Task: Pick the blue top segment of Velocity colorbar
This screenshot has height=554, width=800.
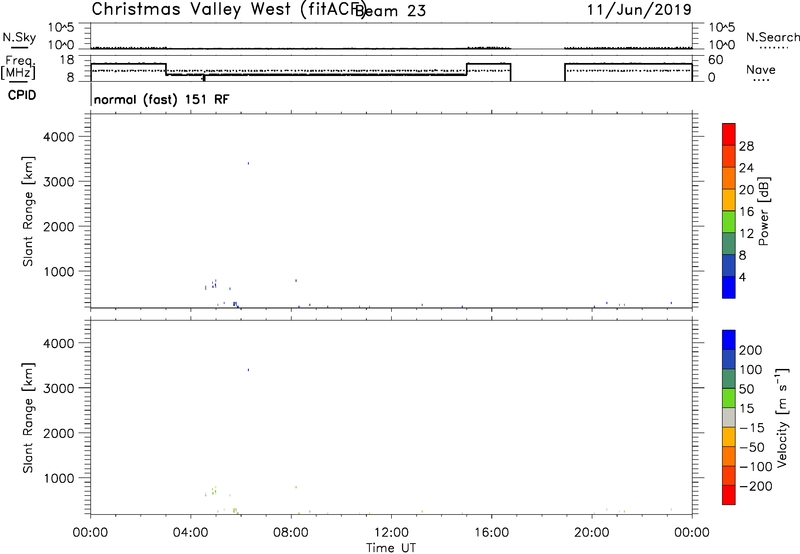Action: click(x=729, y=340)
